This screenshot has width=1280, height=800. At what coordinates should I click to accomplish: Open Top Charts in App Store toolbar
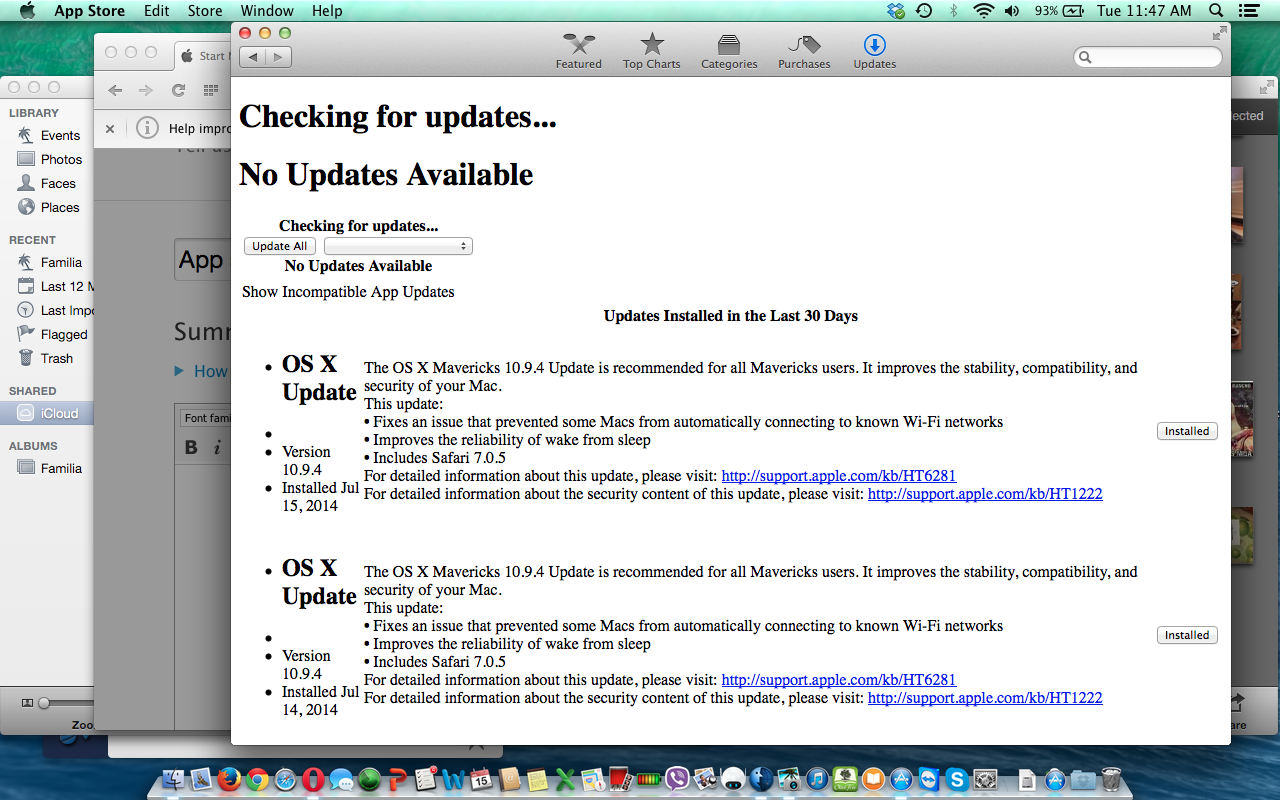click(651, 51)
